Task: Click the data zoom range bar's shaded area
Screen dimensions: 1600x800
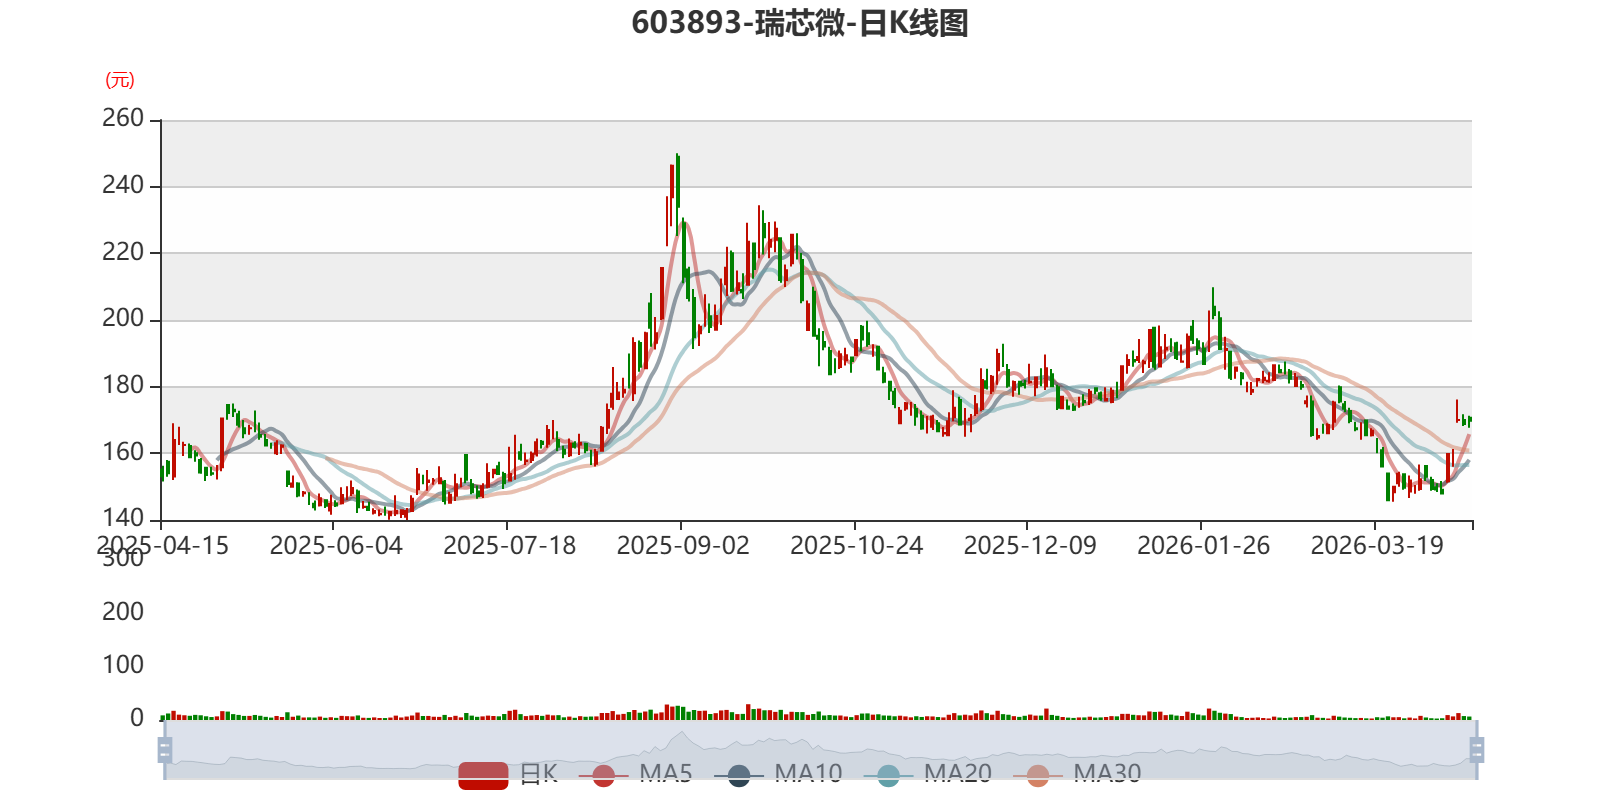Action: 820,750
